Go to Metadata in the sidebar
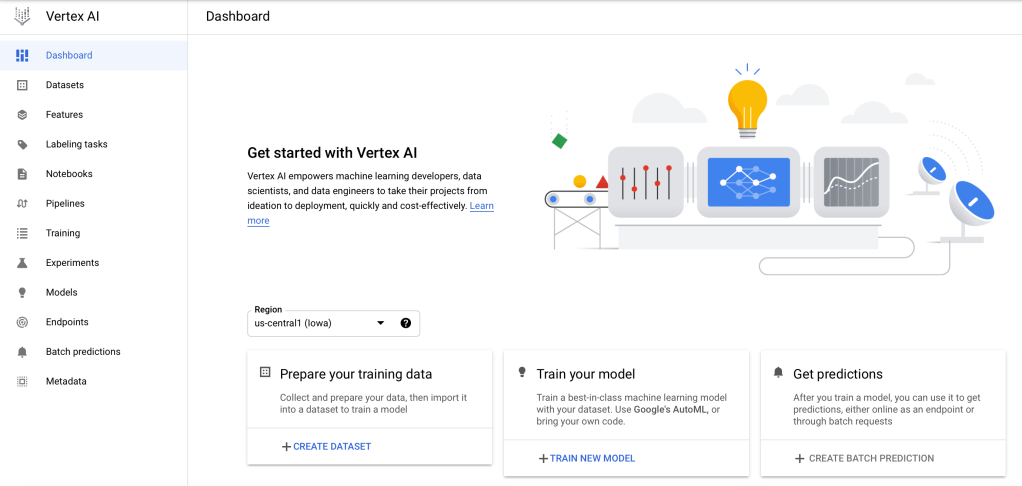The height and width of the screenshot is (486, 1022). pyautogui.click(x=66, y=381)
